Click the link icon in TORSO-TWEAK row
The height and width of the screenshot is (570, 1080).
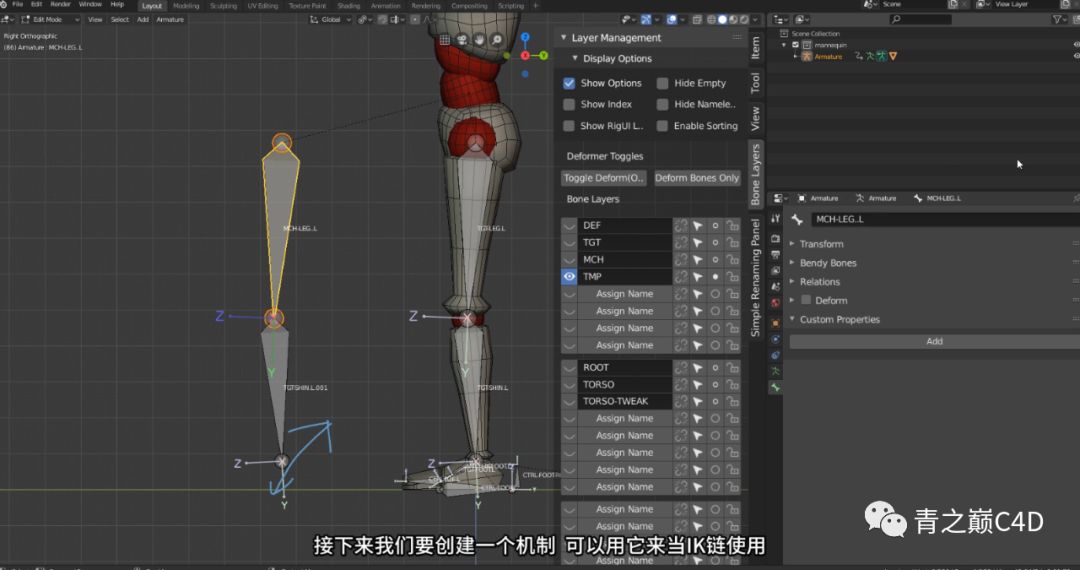(681, 401)
